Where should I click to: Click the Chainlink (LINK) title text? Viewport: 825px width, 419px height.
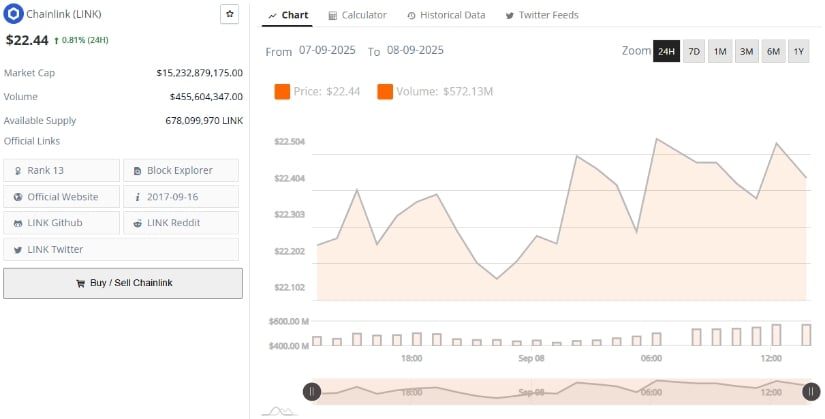tap(64, 14)
